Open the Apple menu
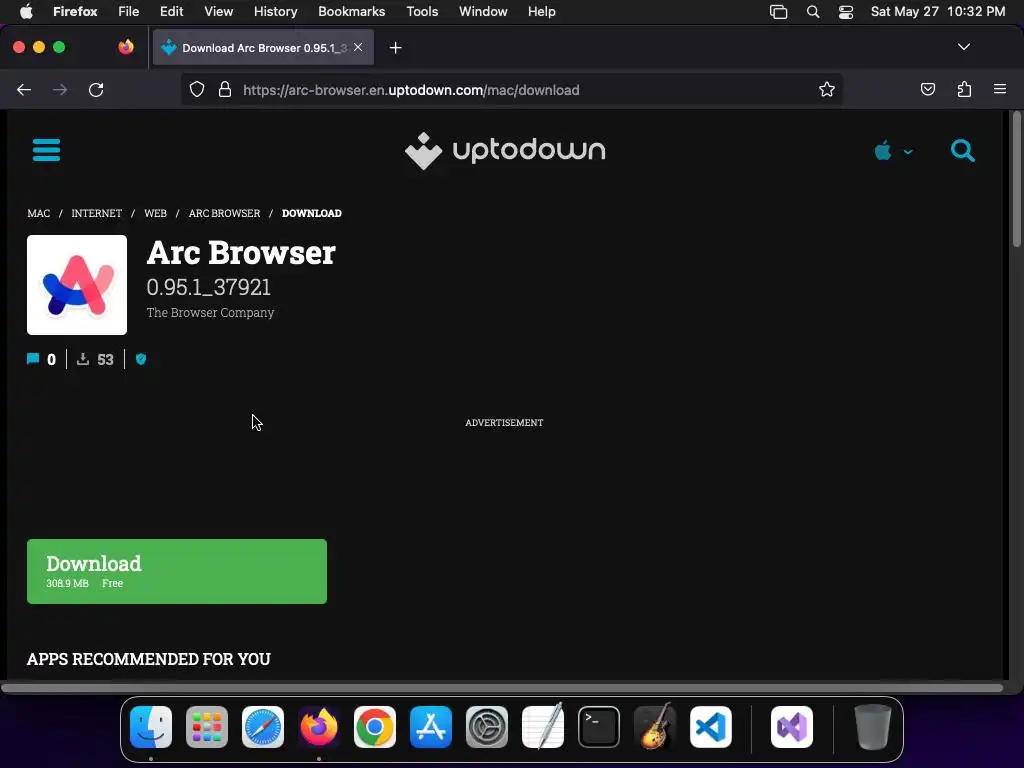1024x768 pixels. pyautogui.click(x=26, y=11)
